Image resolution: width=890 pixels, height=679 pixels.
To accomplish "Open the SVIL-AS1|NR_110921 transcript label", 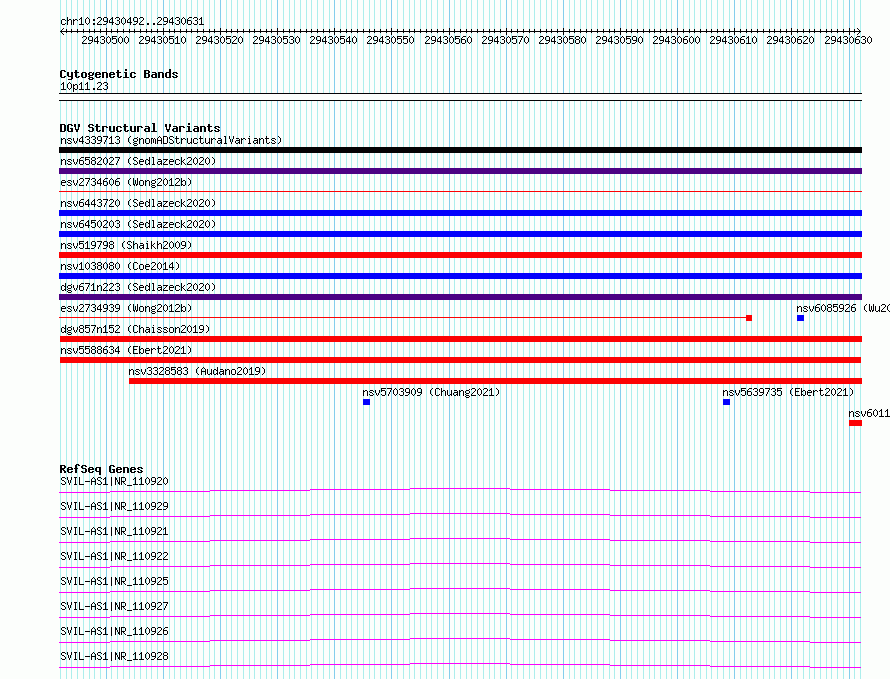I will 114,531.
